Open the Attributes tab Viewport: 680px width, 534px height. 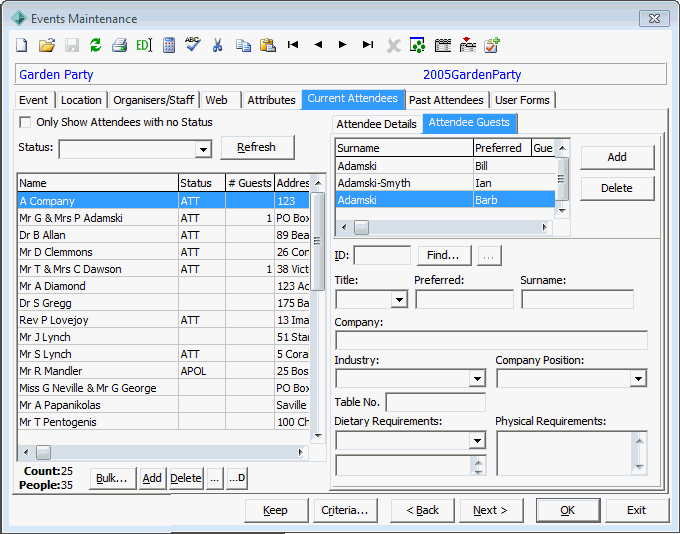click(271, 100)
